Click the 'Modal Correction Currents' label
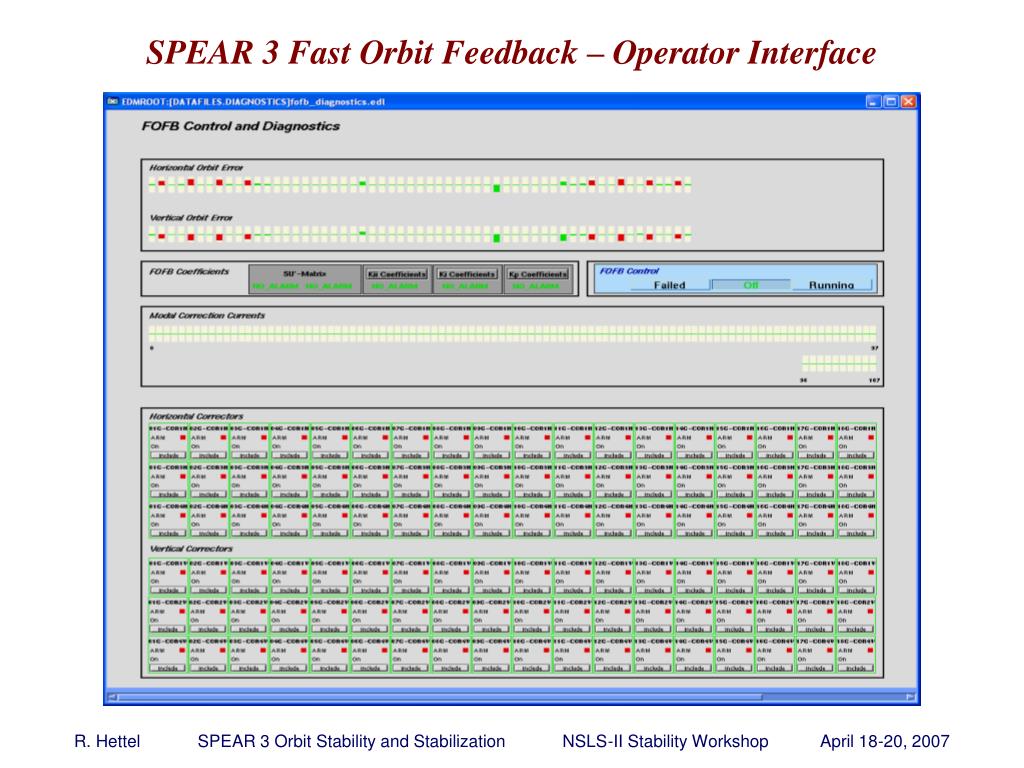The height and width of the screenshot is (768, 1024). 207,315
